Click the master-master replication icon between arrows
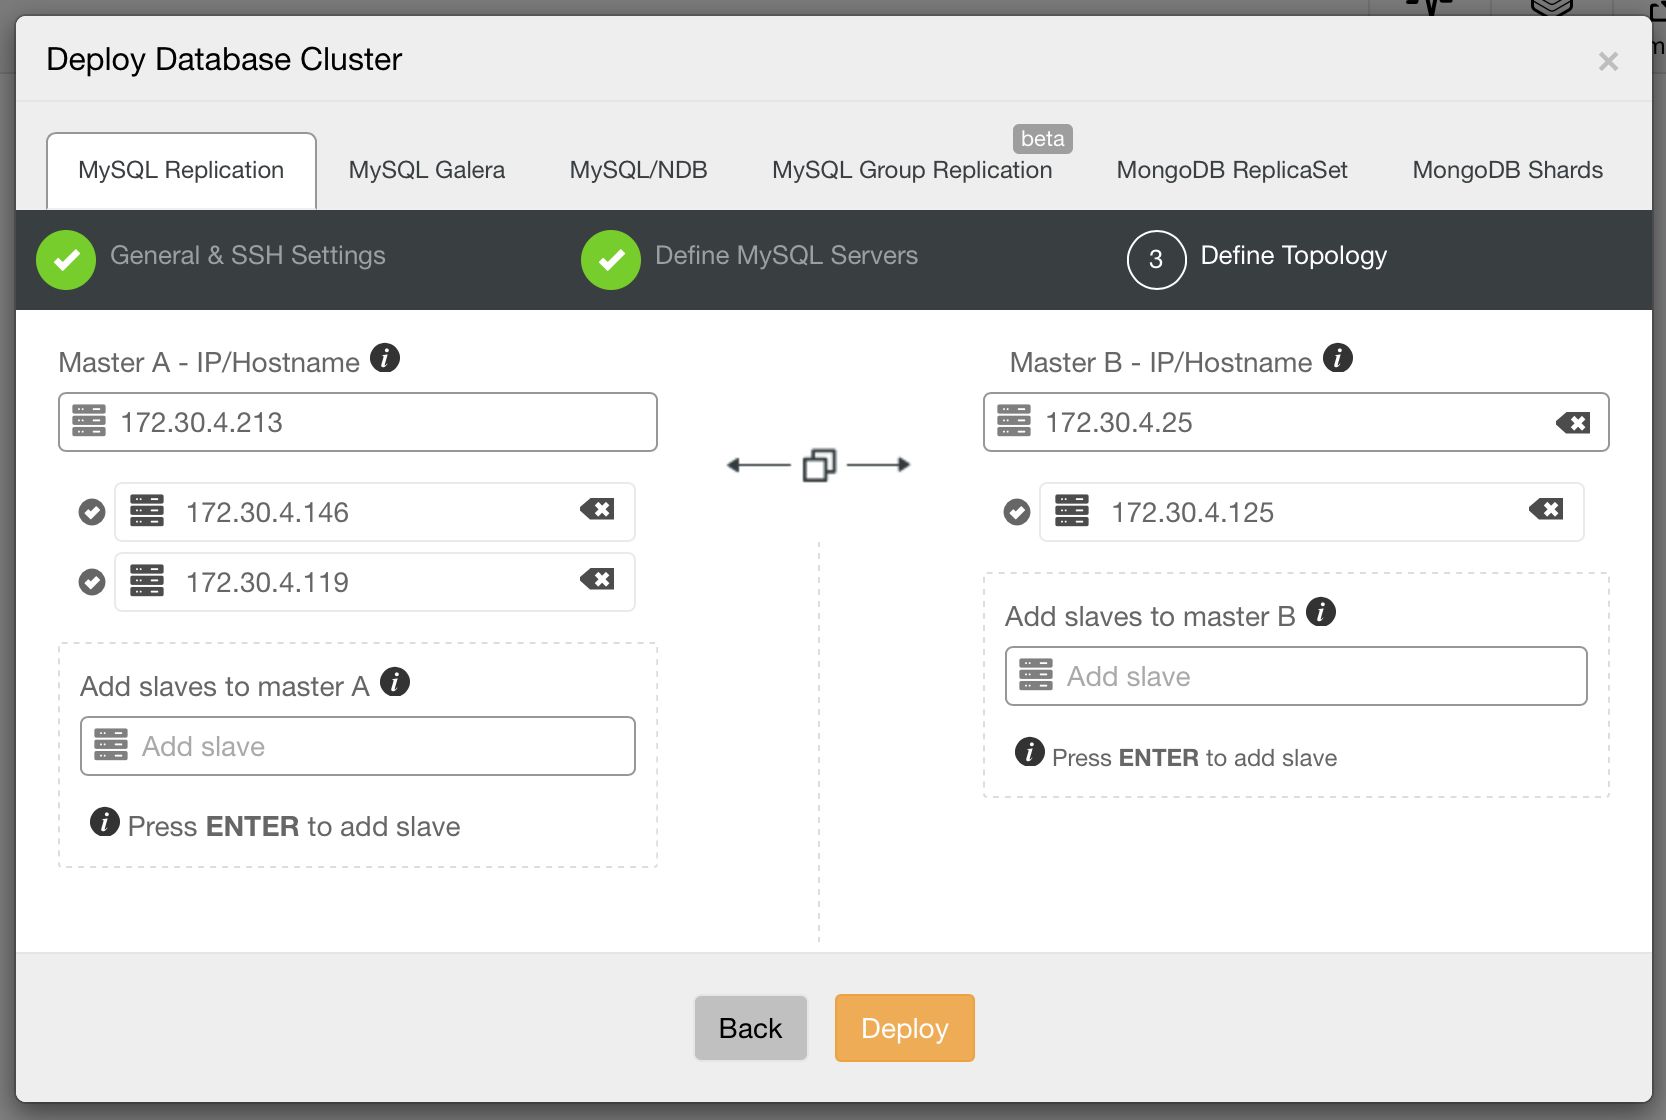The image size is (1666, 1120). 819,465
